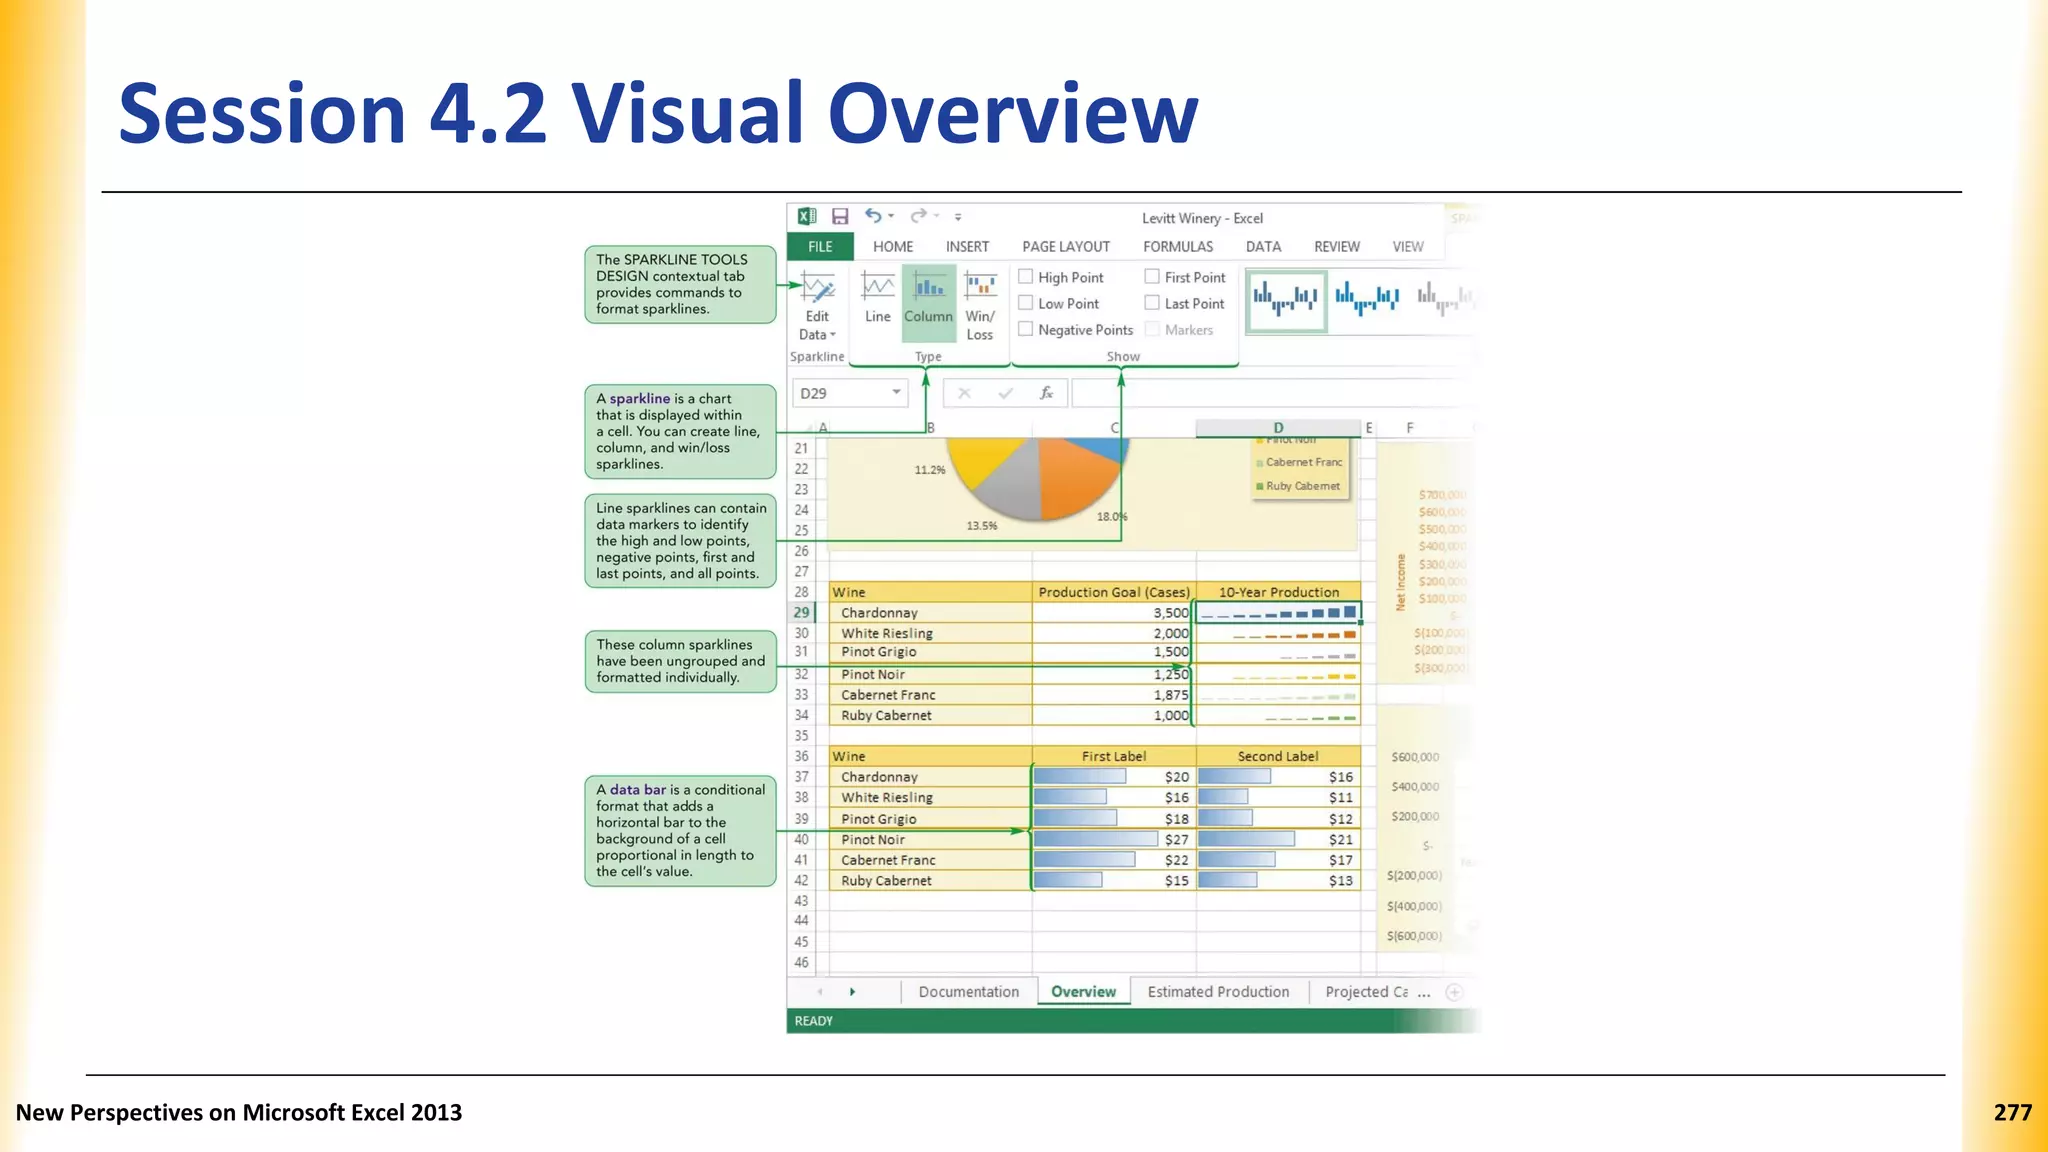This screenshot has height=1152, width=2048.
Task: Choose the second sparkline style thumbnail
Action: coord(1367,298)
